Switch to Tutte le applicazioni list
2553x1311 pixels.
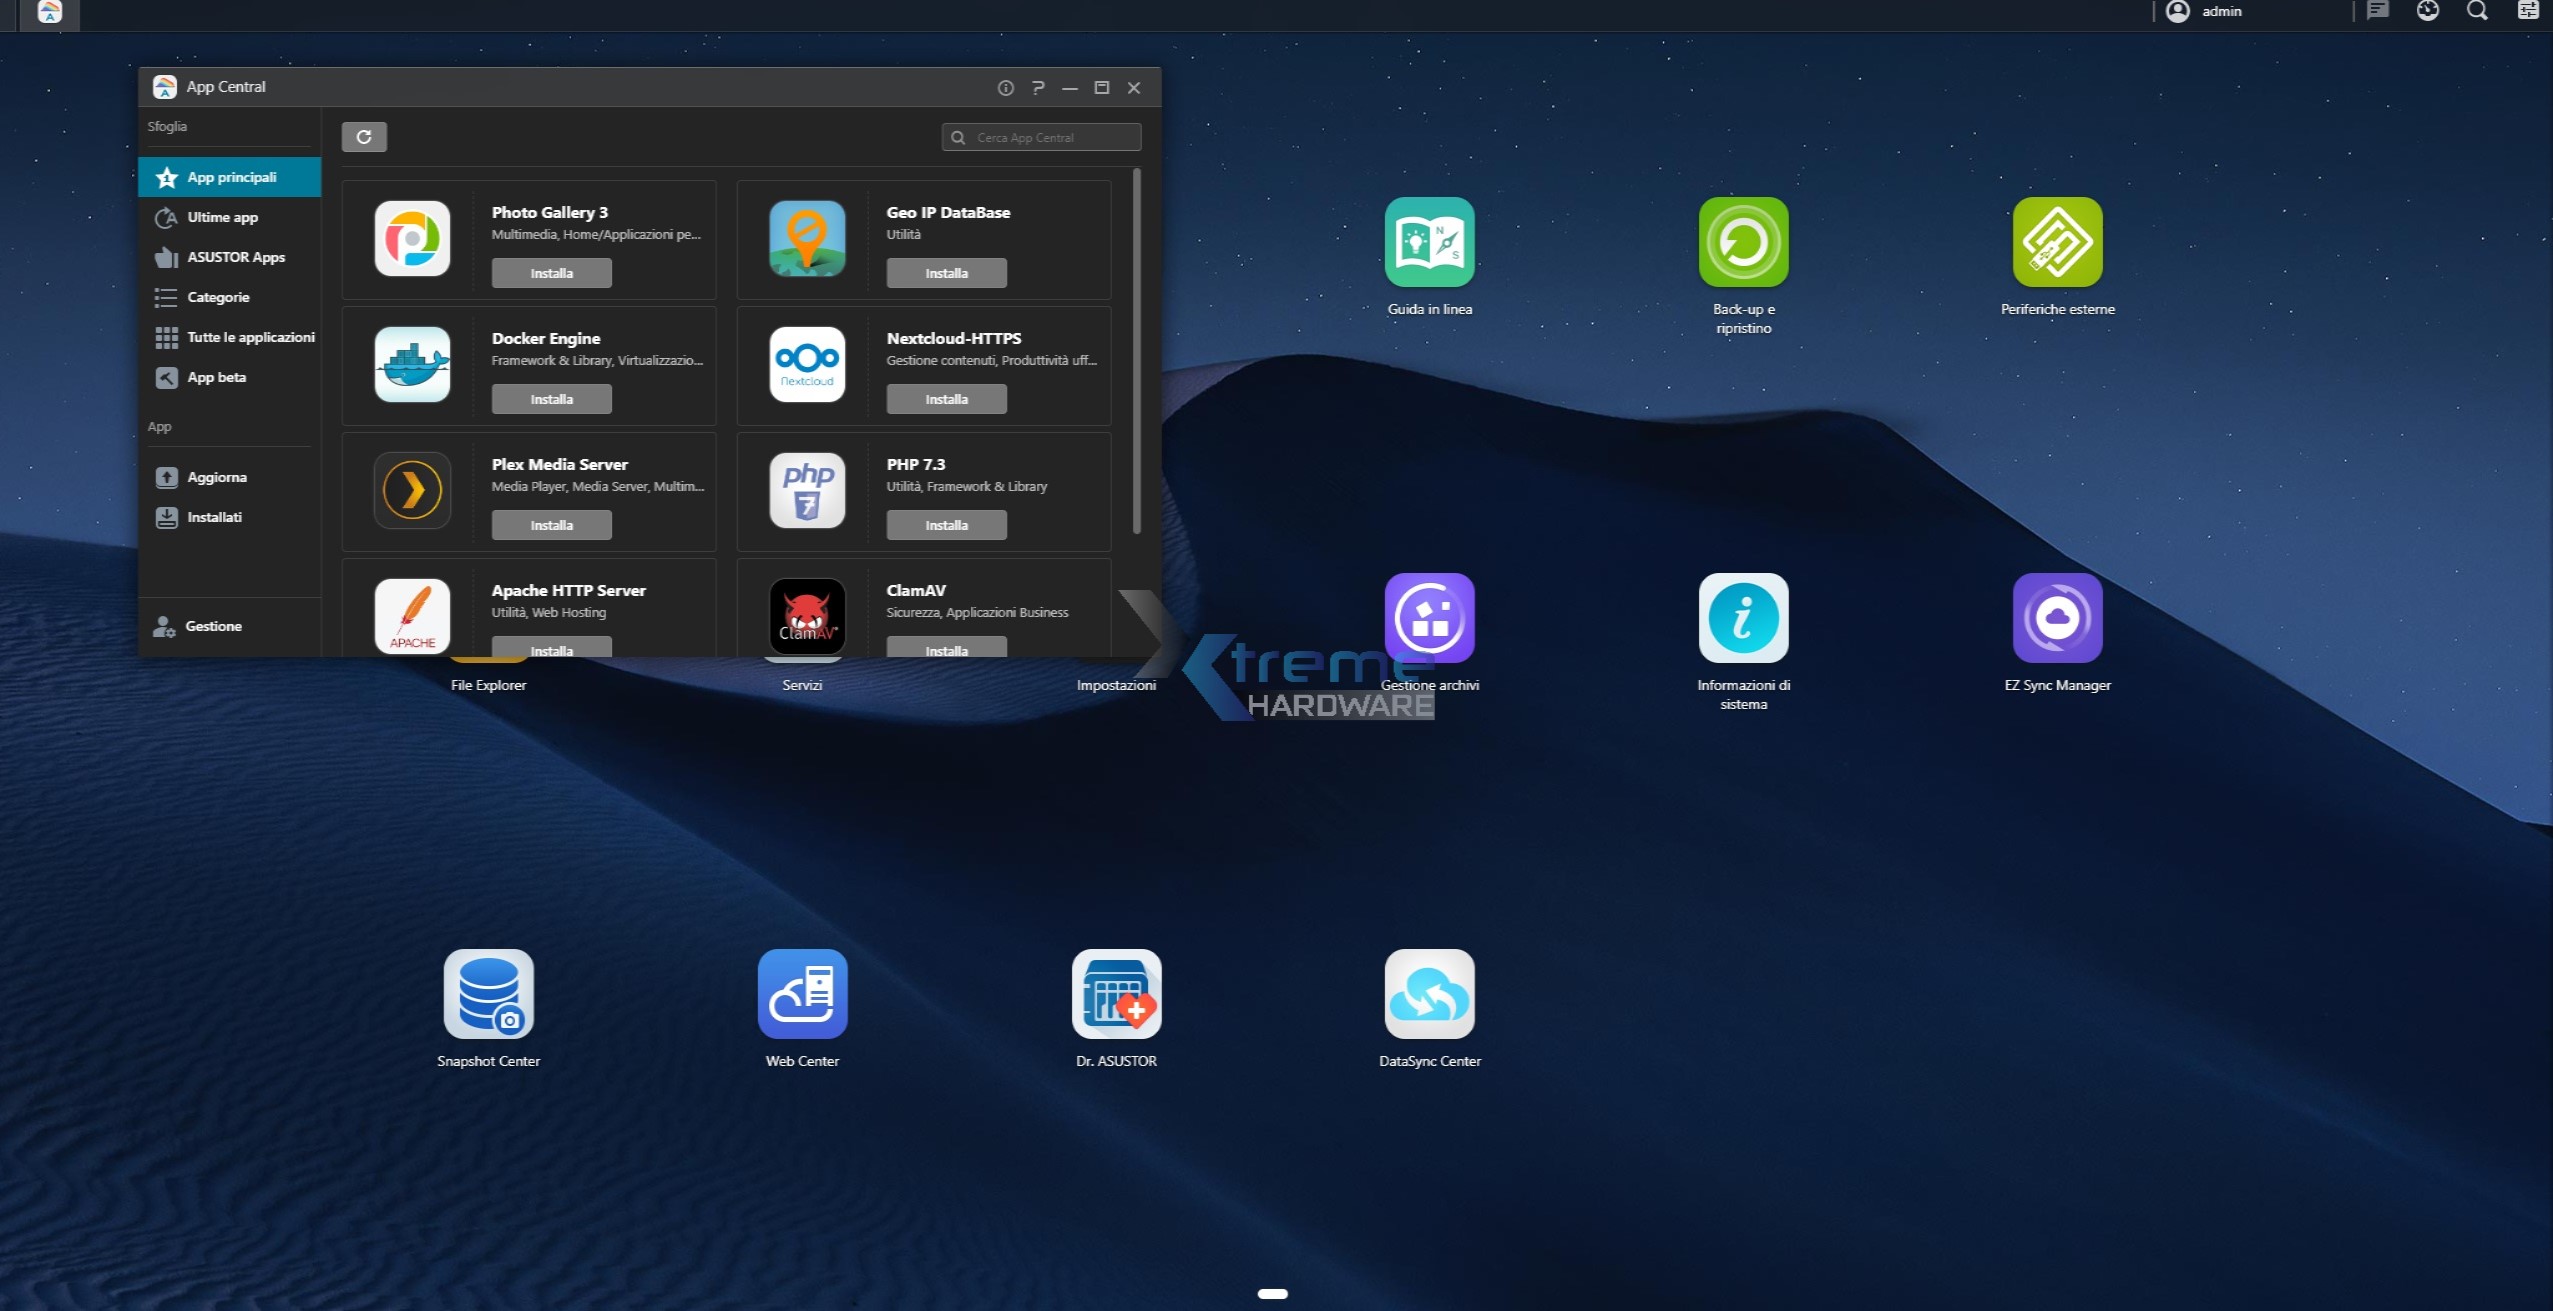click(250, 337)
